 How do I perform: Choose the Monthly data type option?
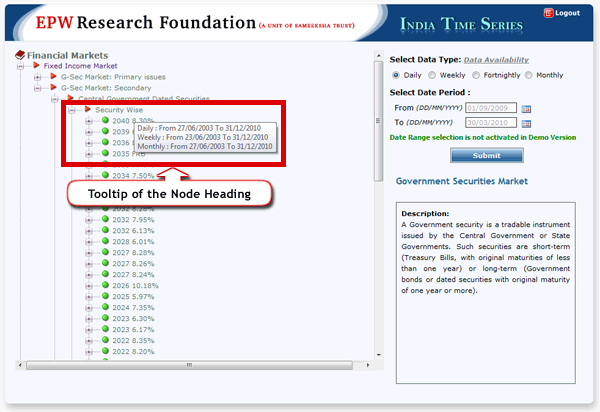(529, 75)
